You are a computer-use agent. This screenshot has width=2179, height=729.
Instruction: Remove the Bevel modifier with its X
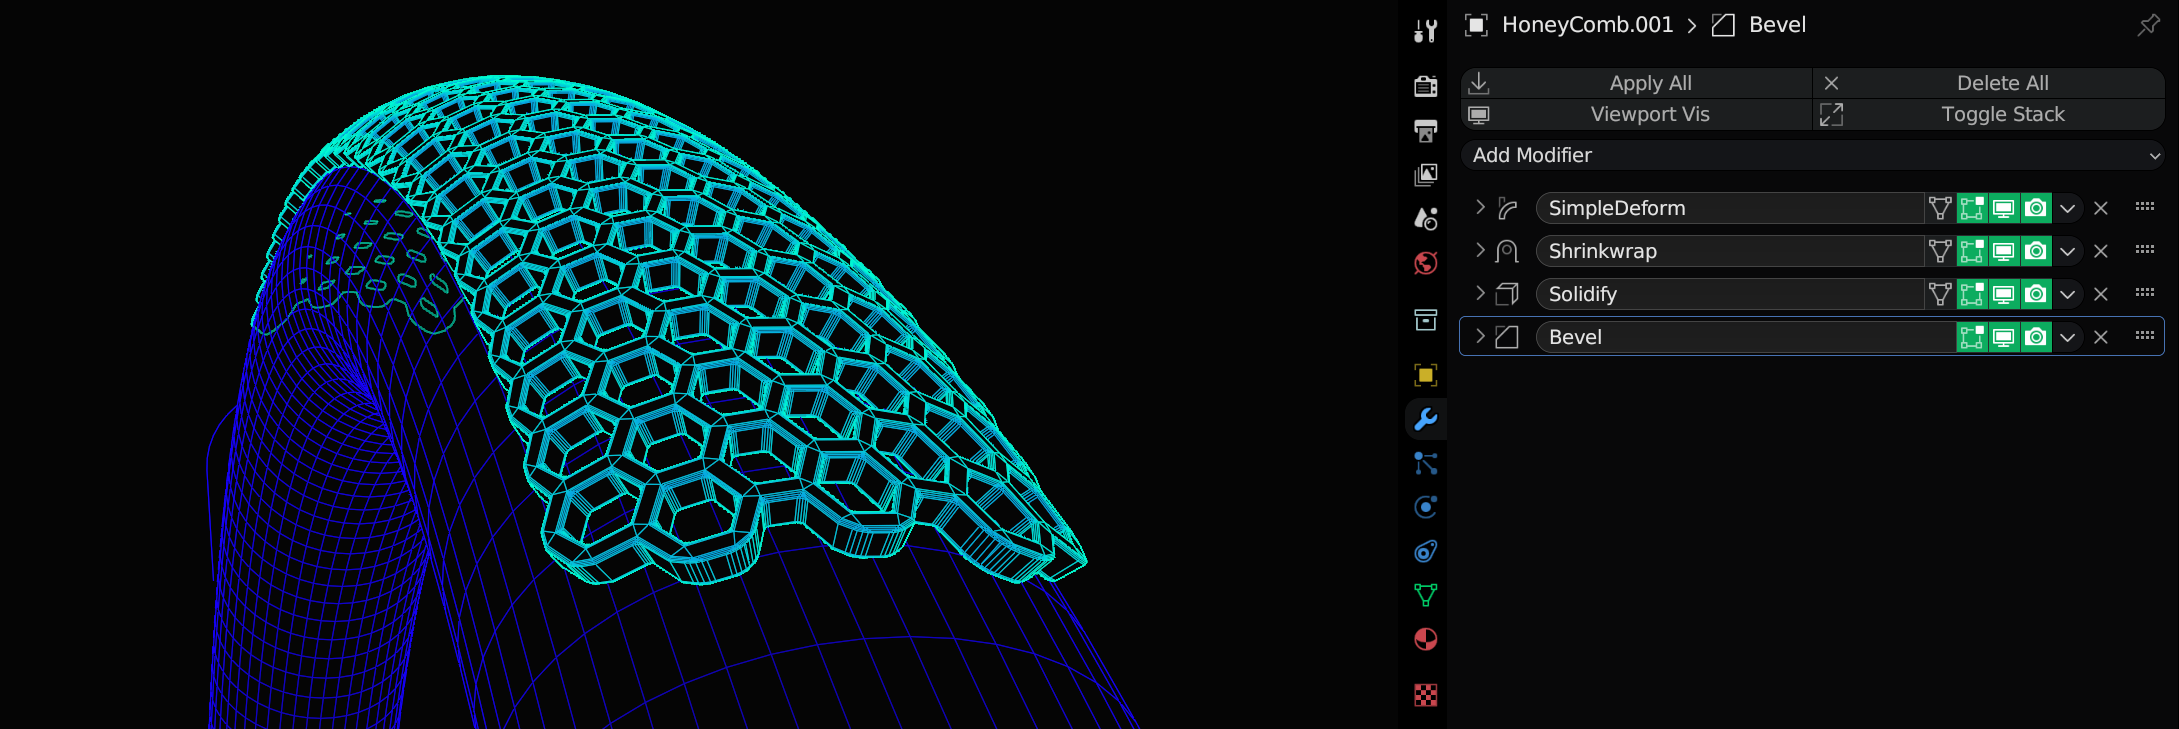click(x=2101, y=337)
